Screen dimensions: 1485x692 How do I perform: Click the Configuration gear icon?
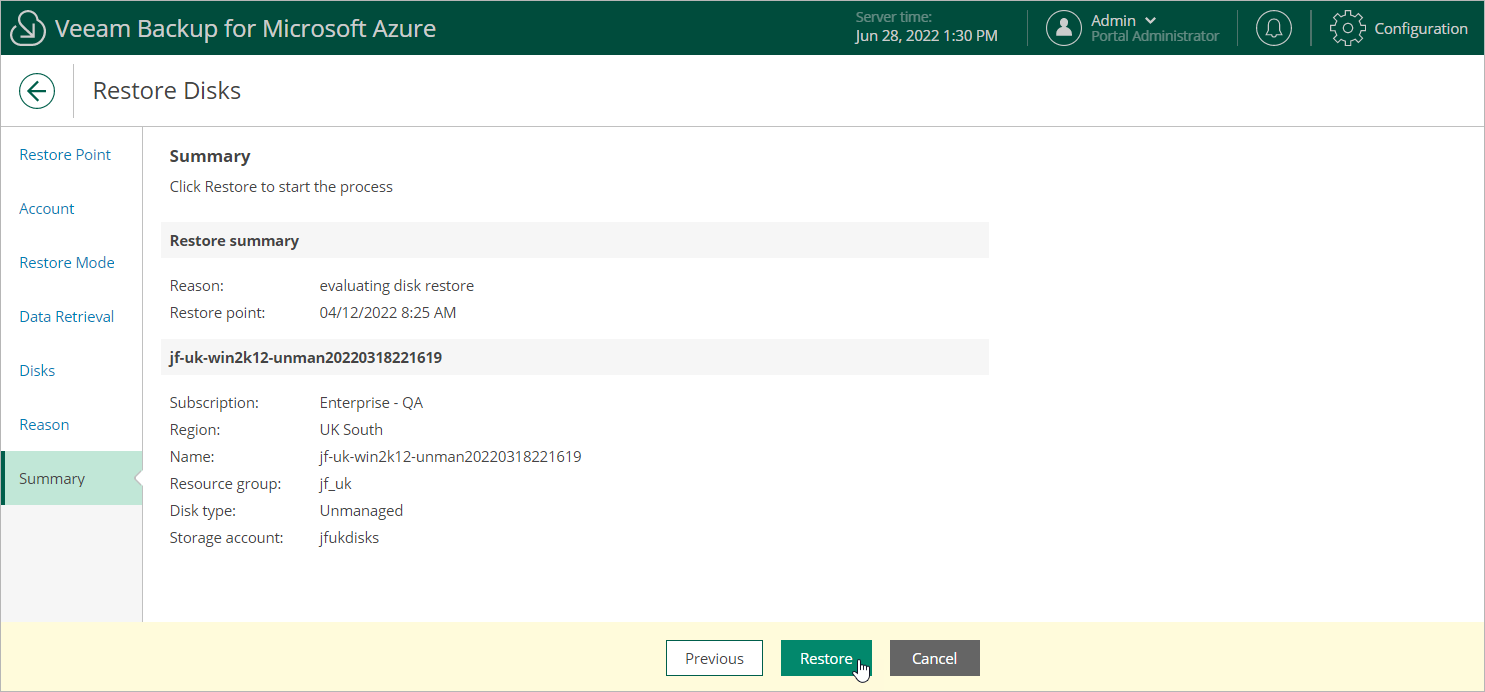click(x=1348, y=28)
